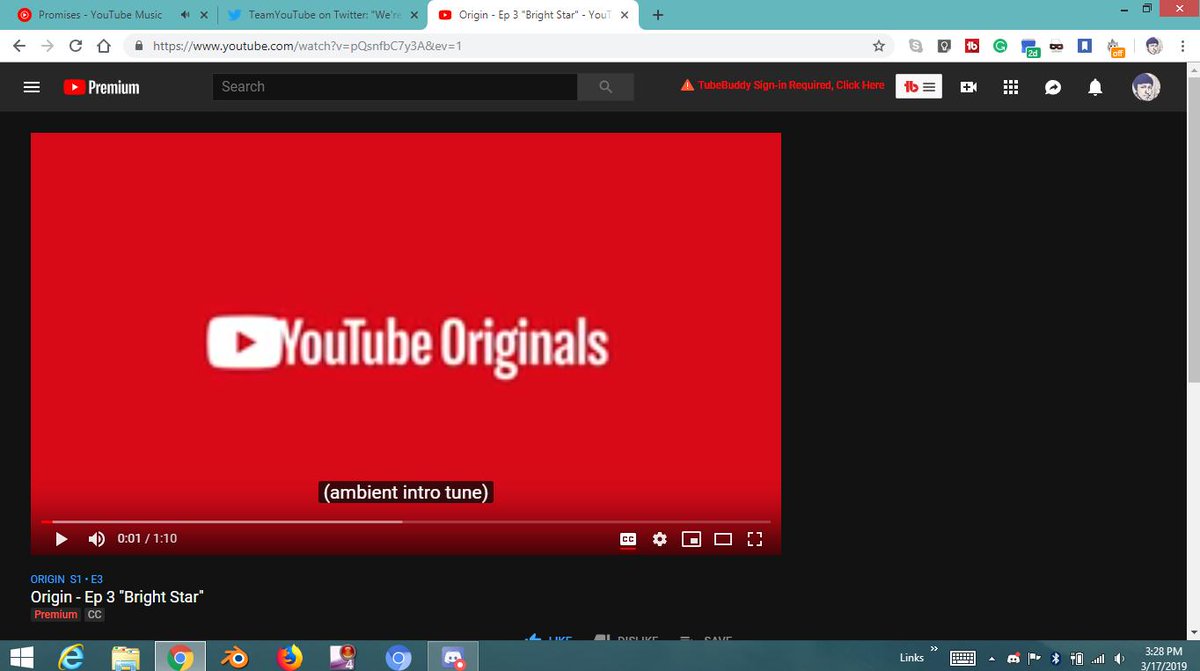
Task: Switch to theater mode
Action: pyautogui.click(x=723, y=539)
